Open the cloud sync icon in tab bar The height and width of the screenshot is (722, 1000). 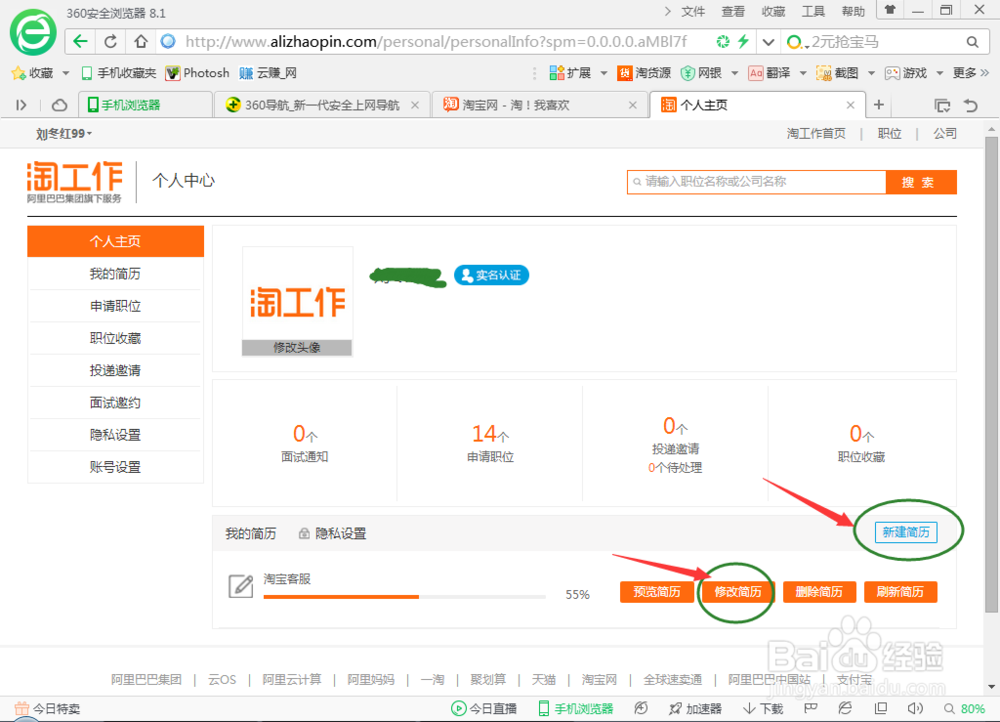tap(59, 105)
